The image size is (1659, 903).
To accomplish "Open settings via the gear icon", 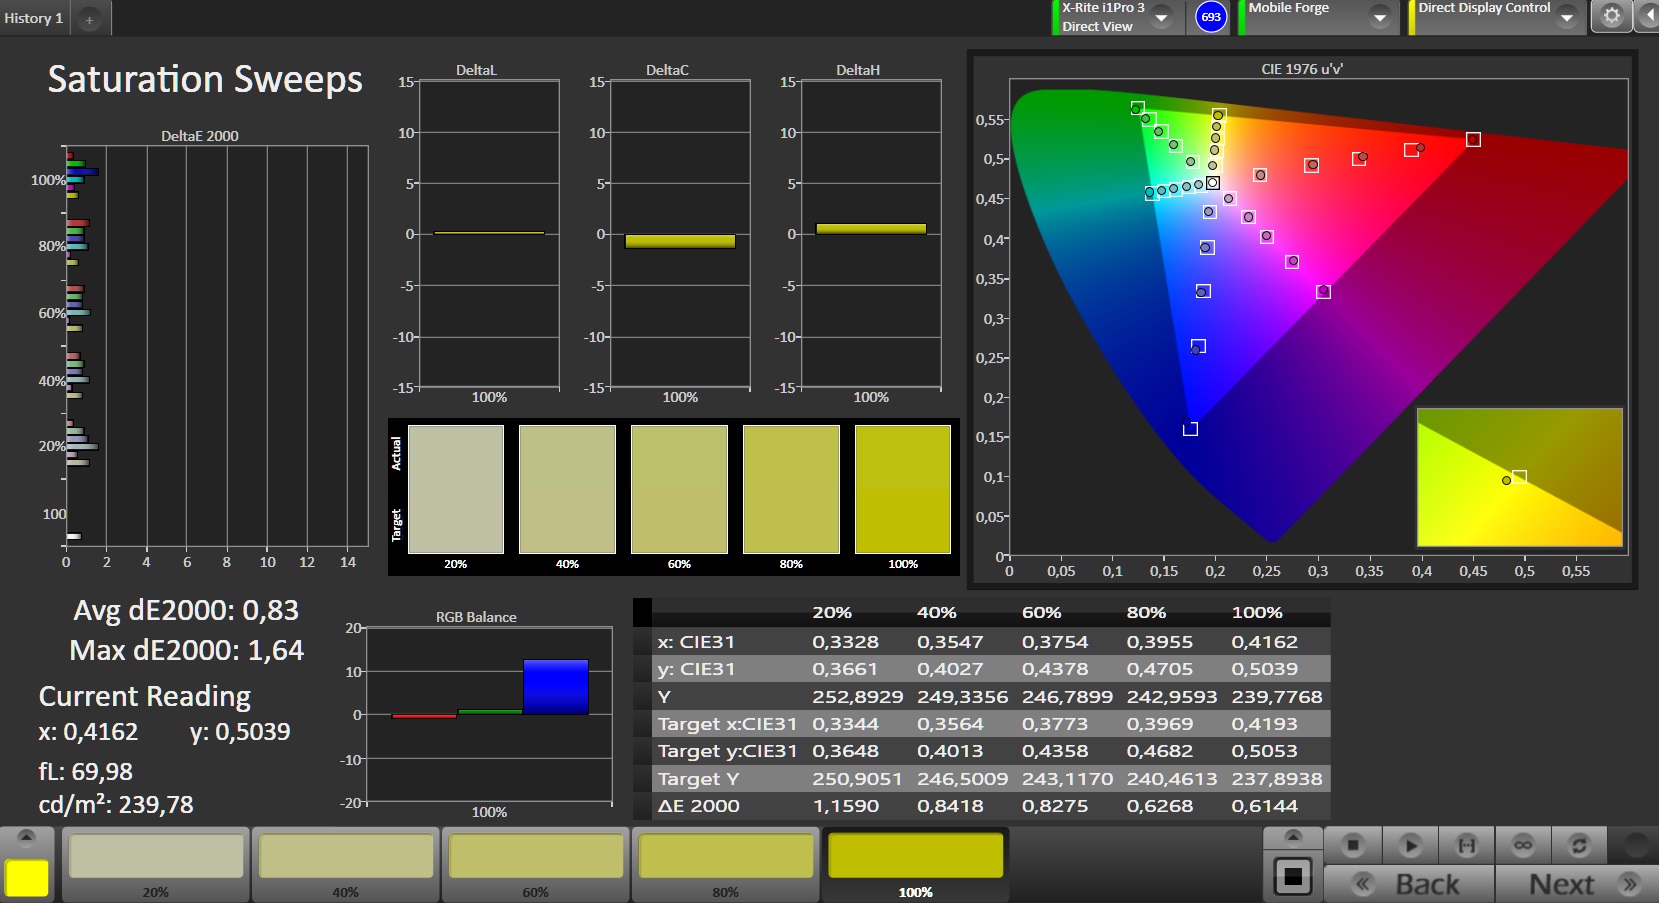I will tap(1611, 17).
